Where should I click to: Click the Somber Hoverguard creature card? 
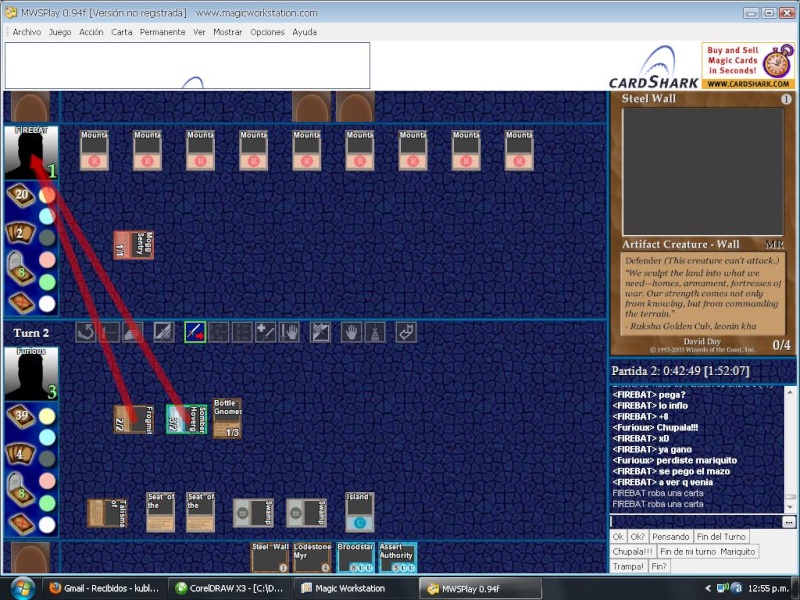[x=187, y=419]
